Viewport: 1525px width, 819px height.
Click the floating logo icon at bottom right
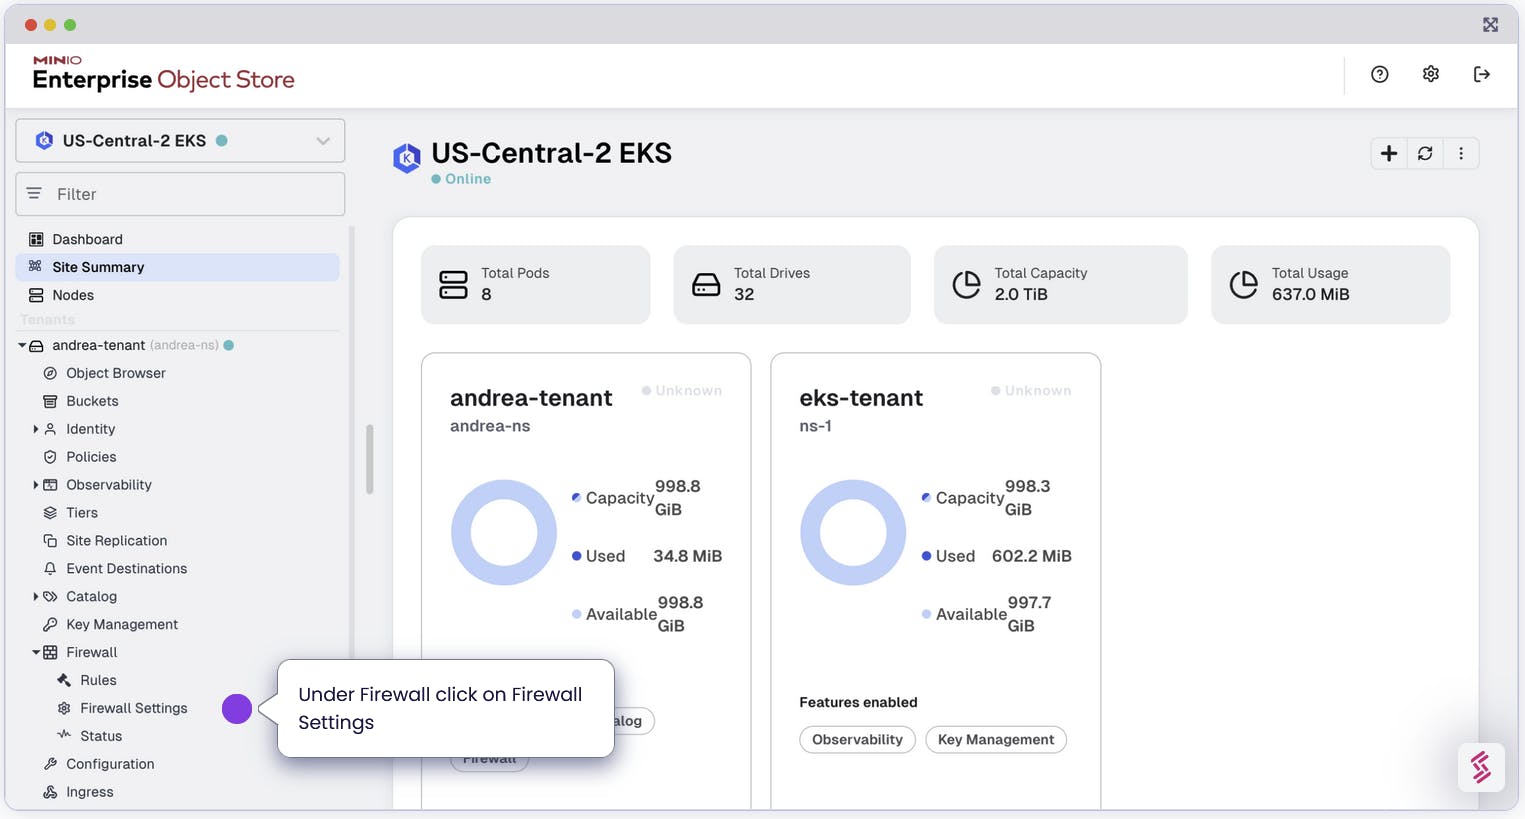pyautogui.click(x=1480, y=767)
